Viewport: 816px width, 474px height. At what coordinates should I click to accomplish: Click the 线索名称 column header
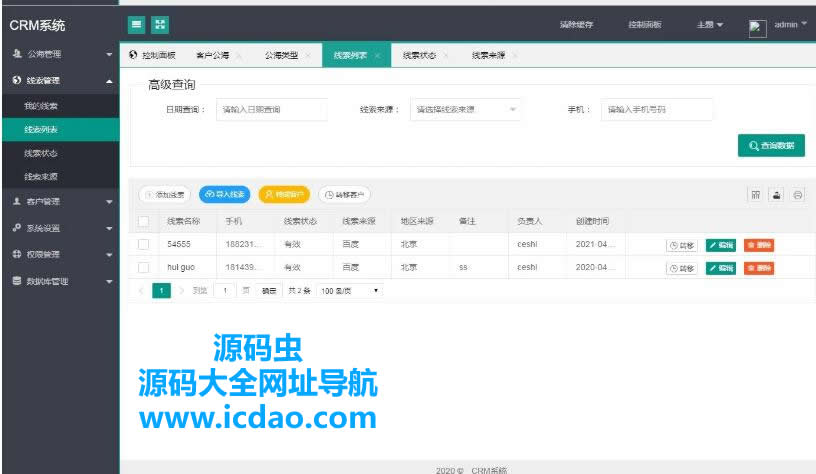click(184, 222)
